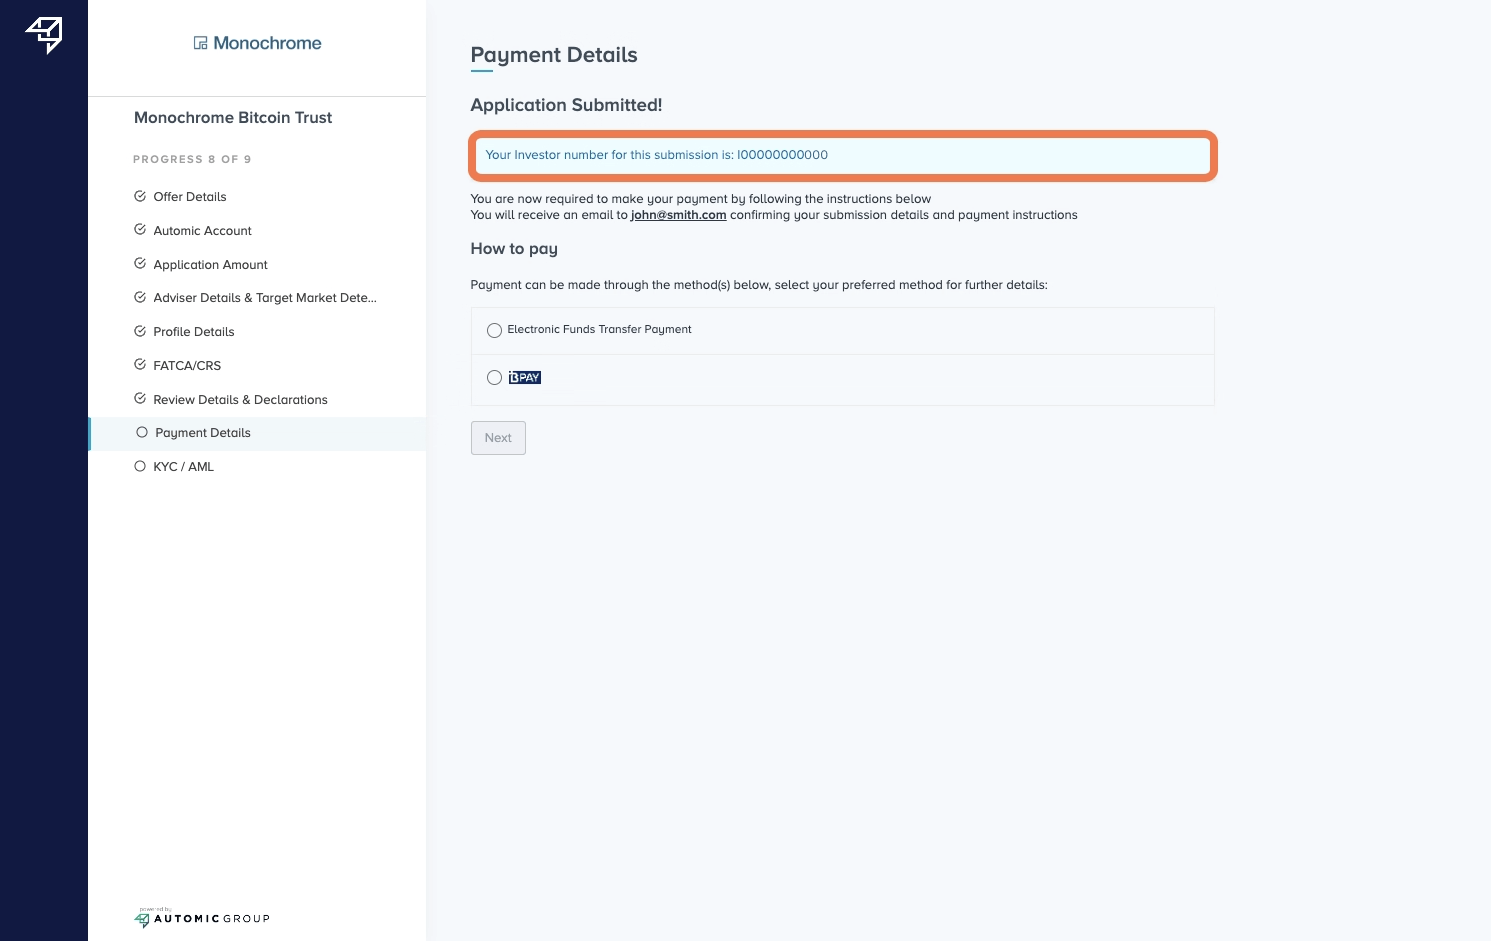Go to Application Amount step
Screen dimensions: 1491x941
coord(210,265)
